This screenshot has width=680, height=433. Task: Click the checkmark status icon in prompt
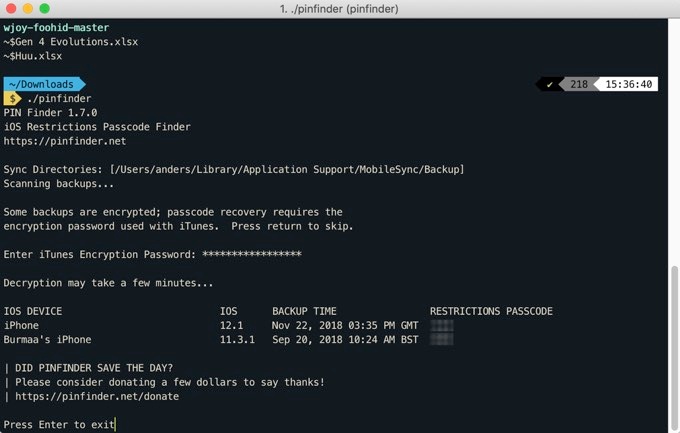[x=549, y=85]
